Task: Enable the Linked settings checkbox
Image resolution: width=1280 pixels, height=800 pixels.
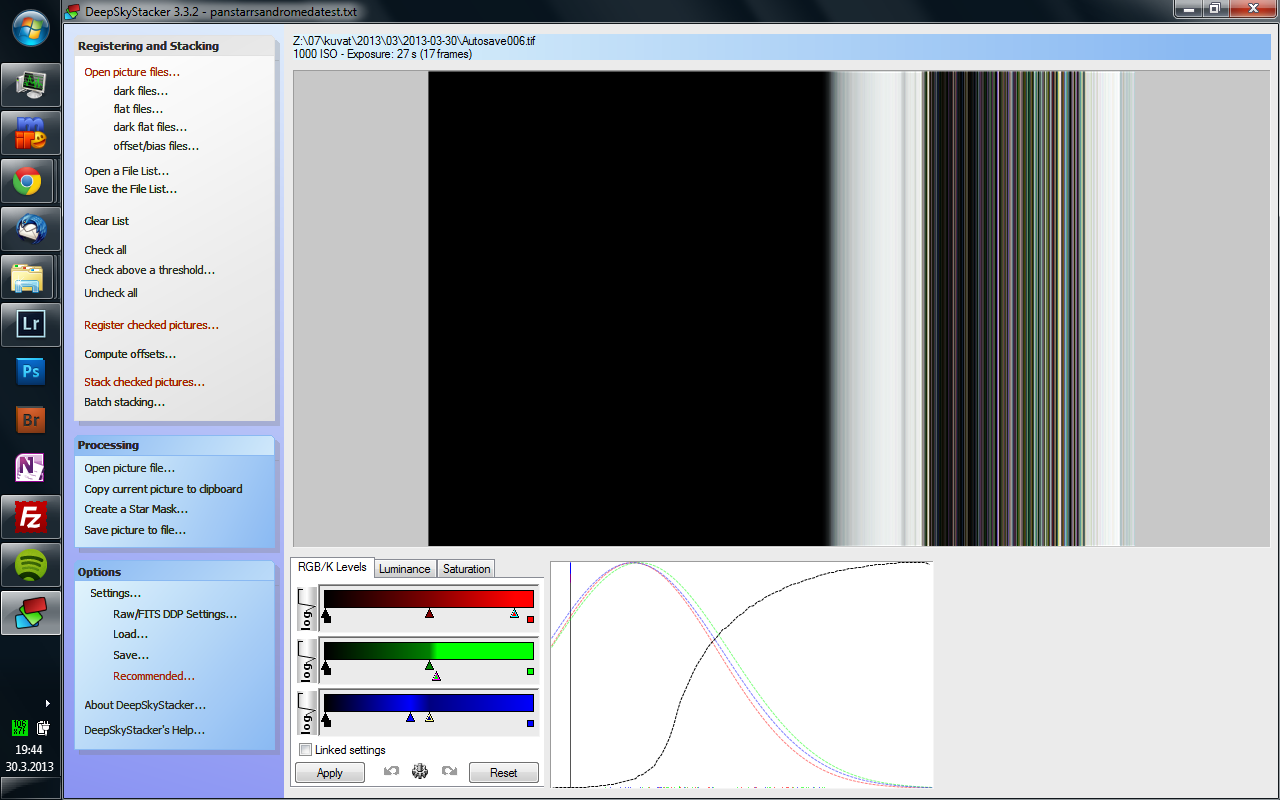Action: [x=305, y=749]
